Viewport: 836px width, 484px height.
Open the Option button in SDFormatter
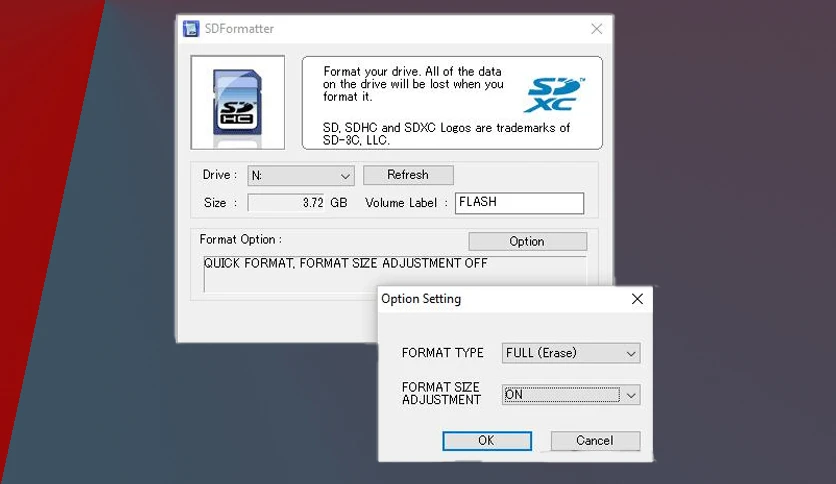[x=527, y=241]
